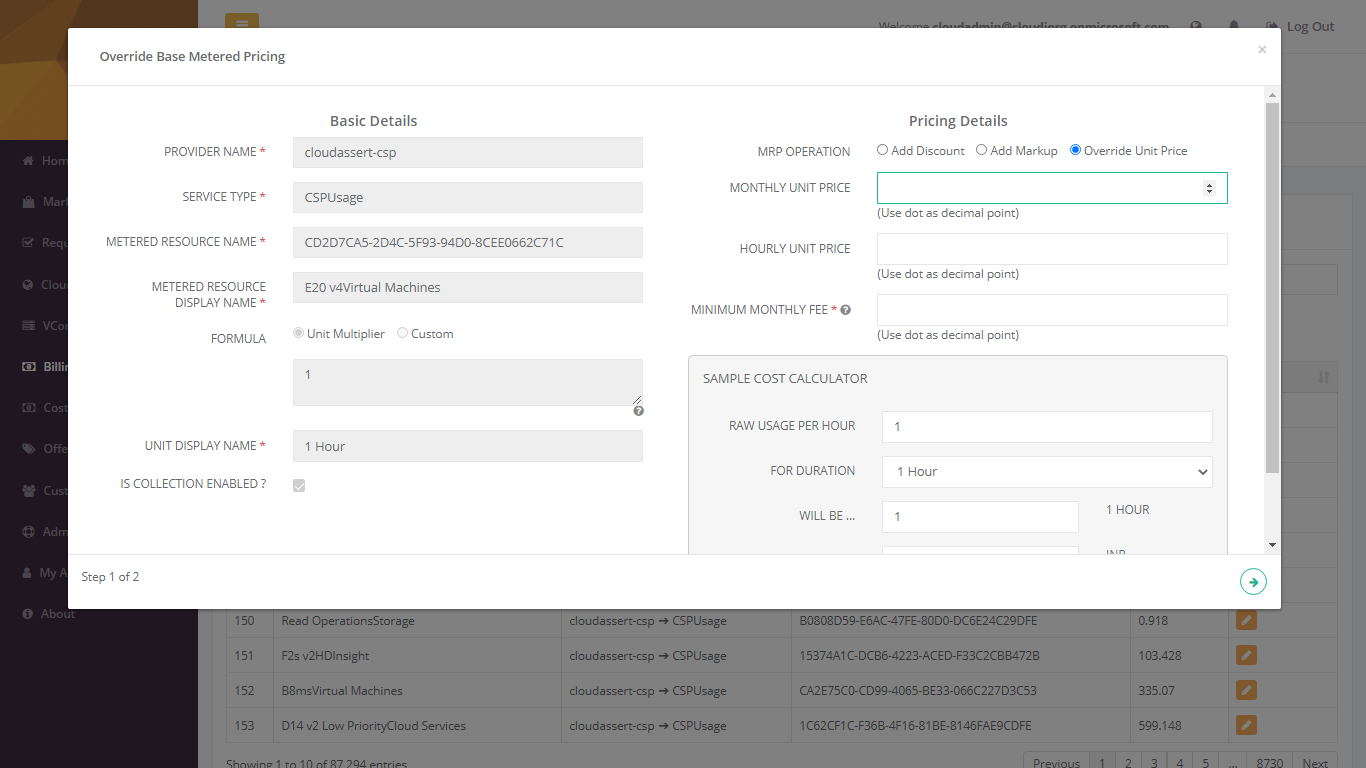
Task: Close the Override Base Metered Pricing dialog
Action: [x=1262, y=50]
